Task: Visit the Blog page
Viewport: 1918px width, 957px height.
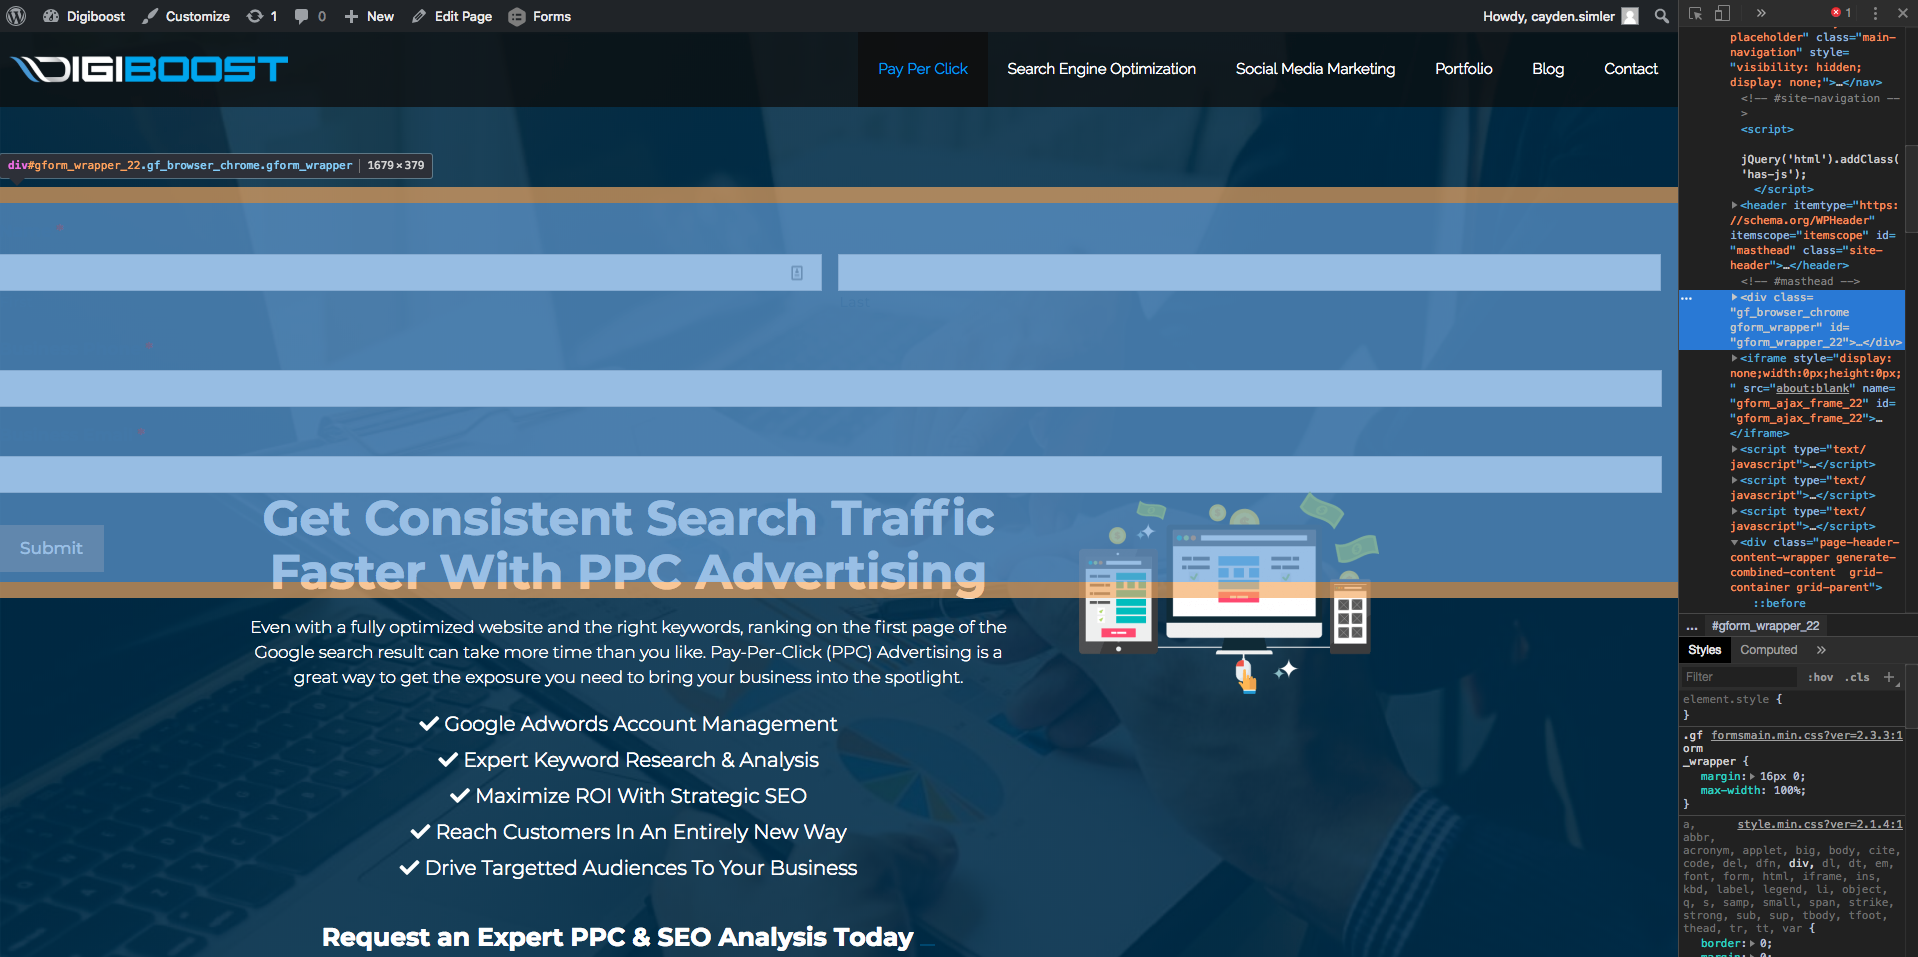Action: pyautogui.click(x=1548, y=69)
